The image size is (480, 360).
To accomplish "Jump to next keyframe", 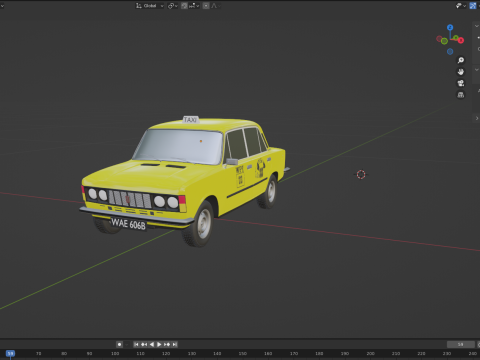I will point(167,344).
